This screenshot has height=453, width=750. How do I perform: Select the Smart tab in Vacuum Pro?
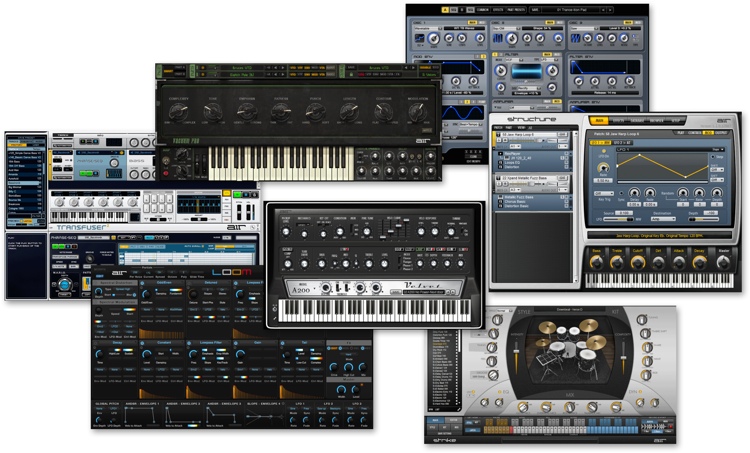point(168,71)
